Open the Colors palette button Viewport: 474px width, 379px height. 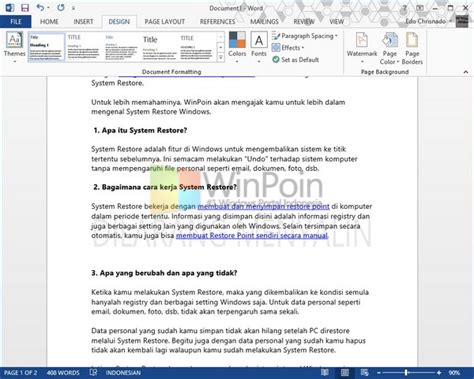(237, 48)
